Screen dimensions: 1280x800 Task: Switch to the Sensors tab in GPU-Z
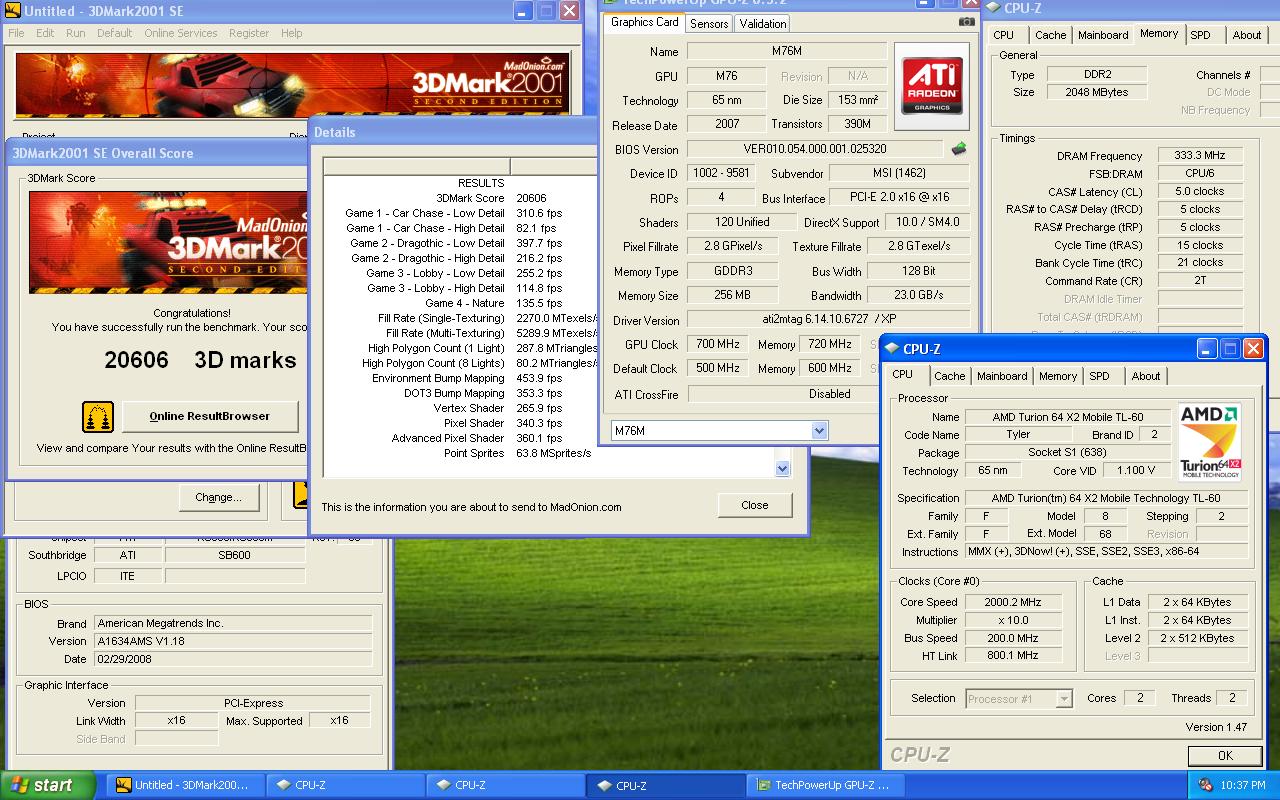[709, 24]
